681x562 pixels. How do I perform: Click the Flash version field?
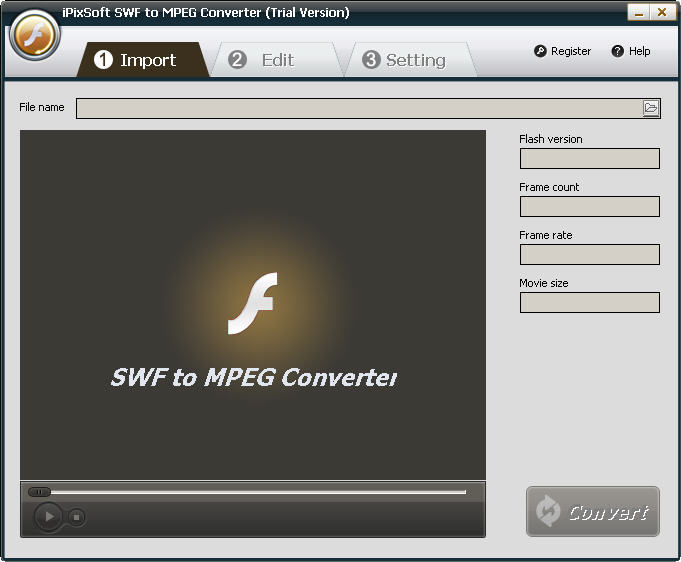pos(590,159)
